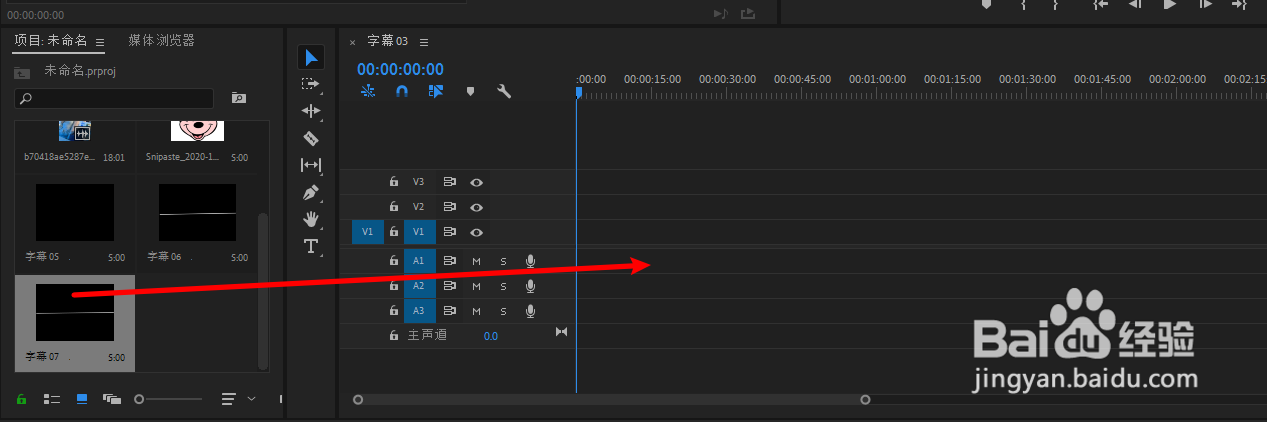Click the blue 00:00:00:00 timecode

(x=400, y=69)
